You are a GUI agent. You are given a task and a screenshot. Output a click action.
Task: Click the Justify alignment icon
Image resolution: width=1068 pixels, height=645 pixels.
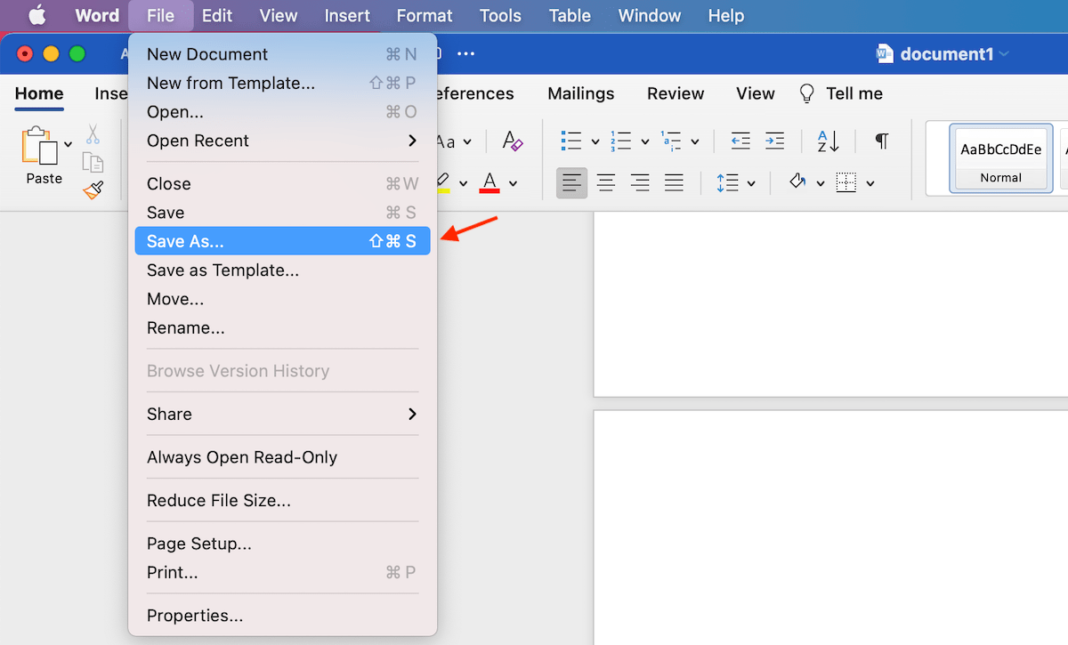click(673, 182)
